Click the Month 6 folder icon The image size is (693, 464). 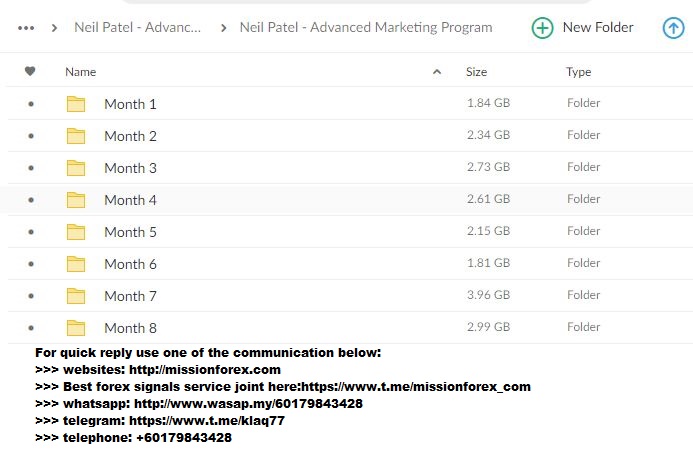[76, 264]
